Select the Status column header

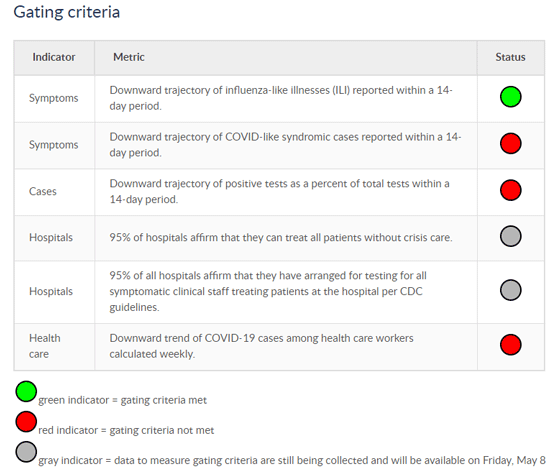coord(510,57)
